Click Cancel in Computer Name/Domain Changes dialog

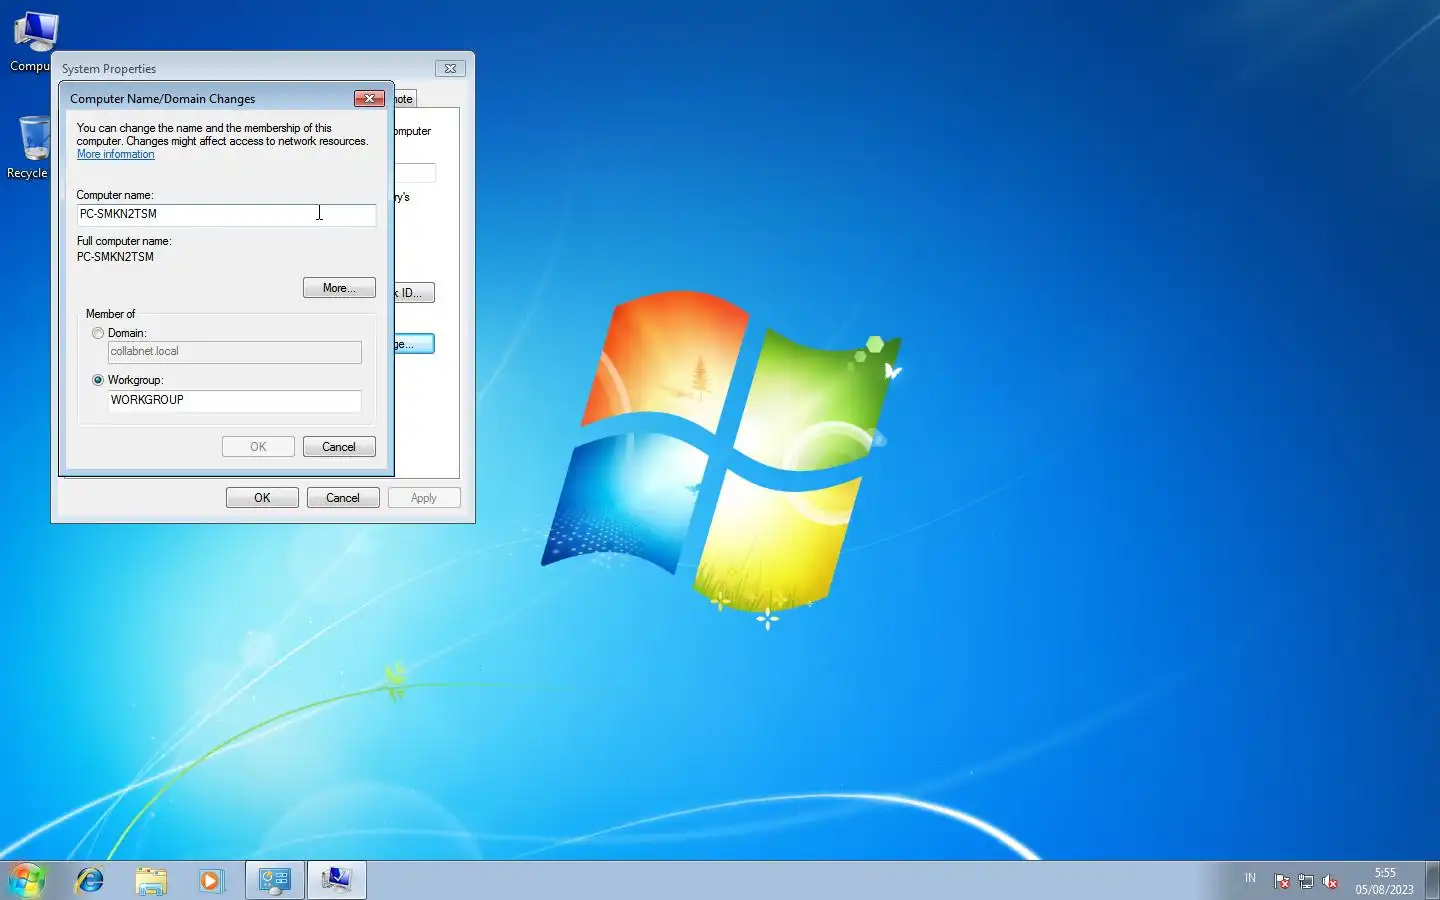pos(339,447)
